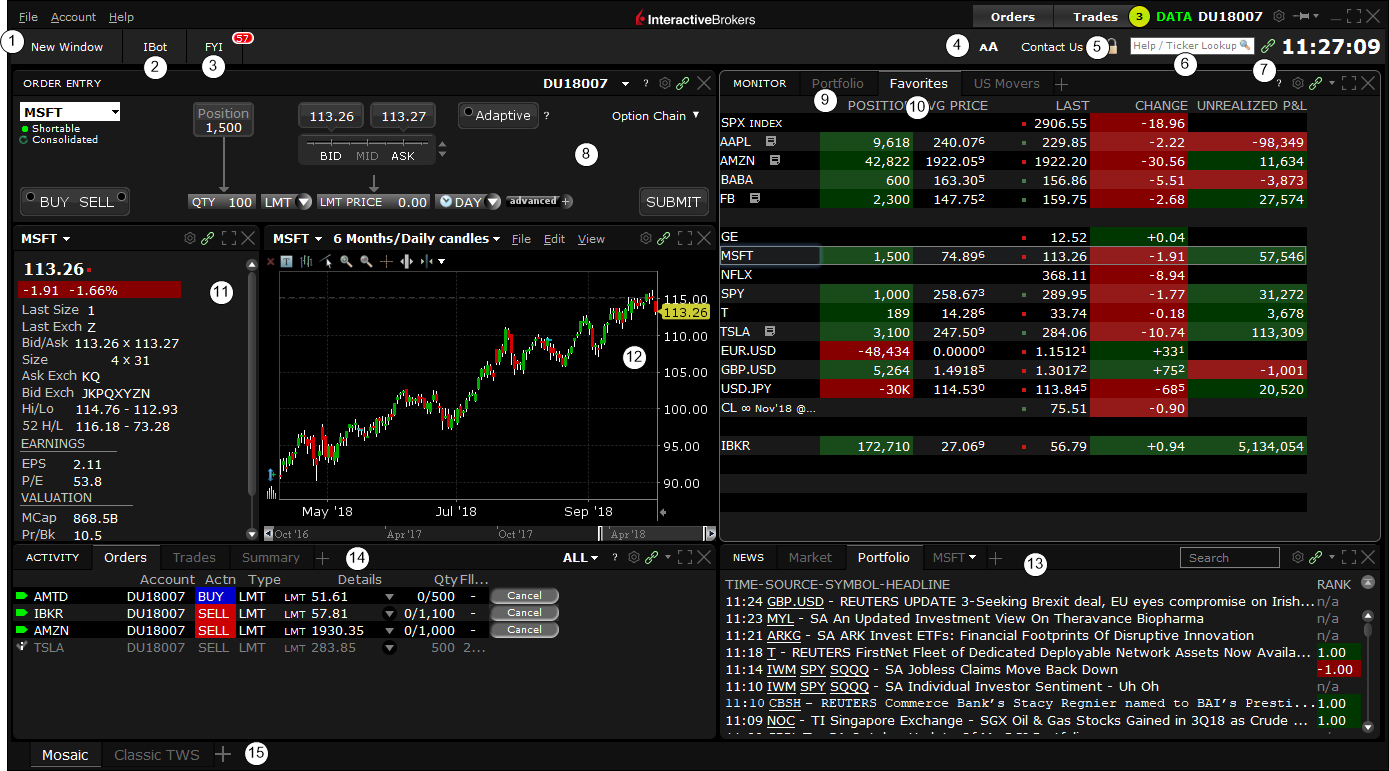Image resolution: width=1389 pixels, height=771 pixels.
Task: Click the pin icon in the title bar
Action: point(1302,17)
